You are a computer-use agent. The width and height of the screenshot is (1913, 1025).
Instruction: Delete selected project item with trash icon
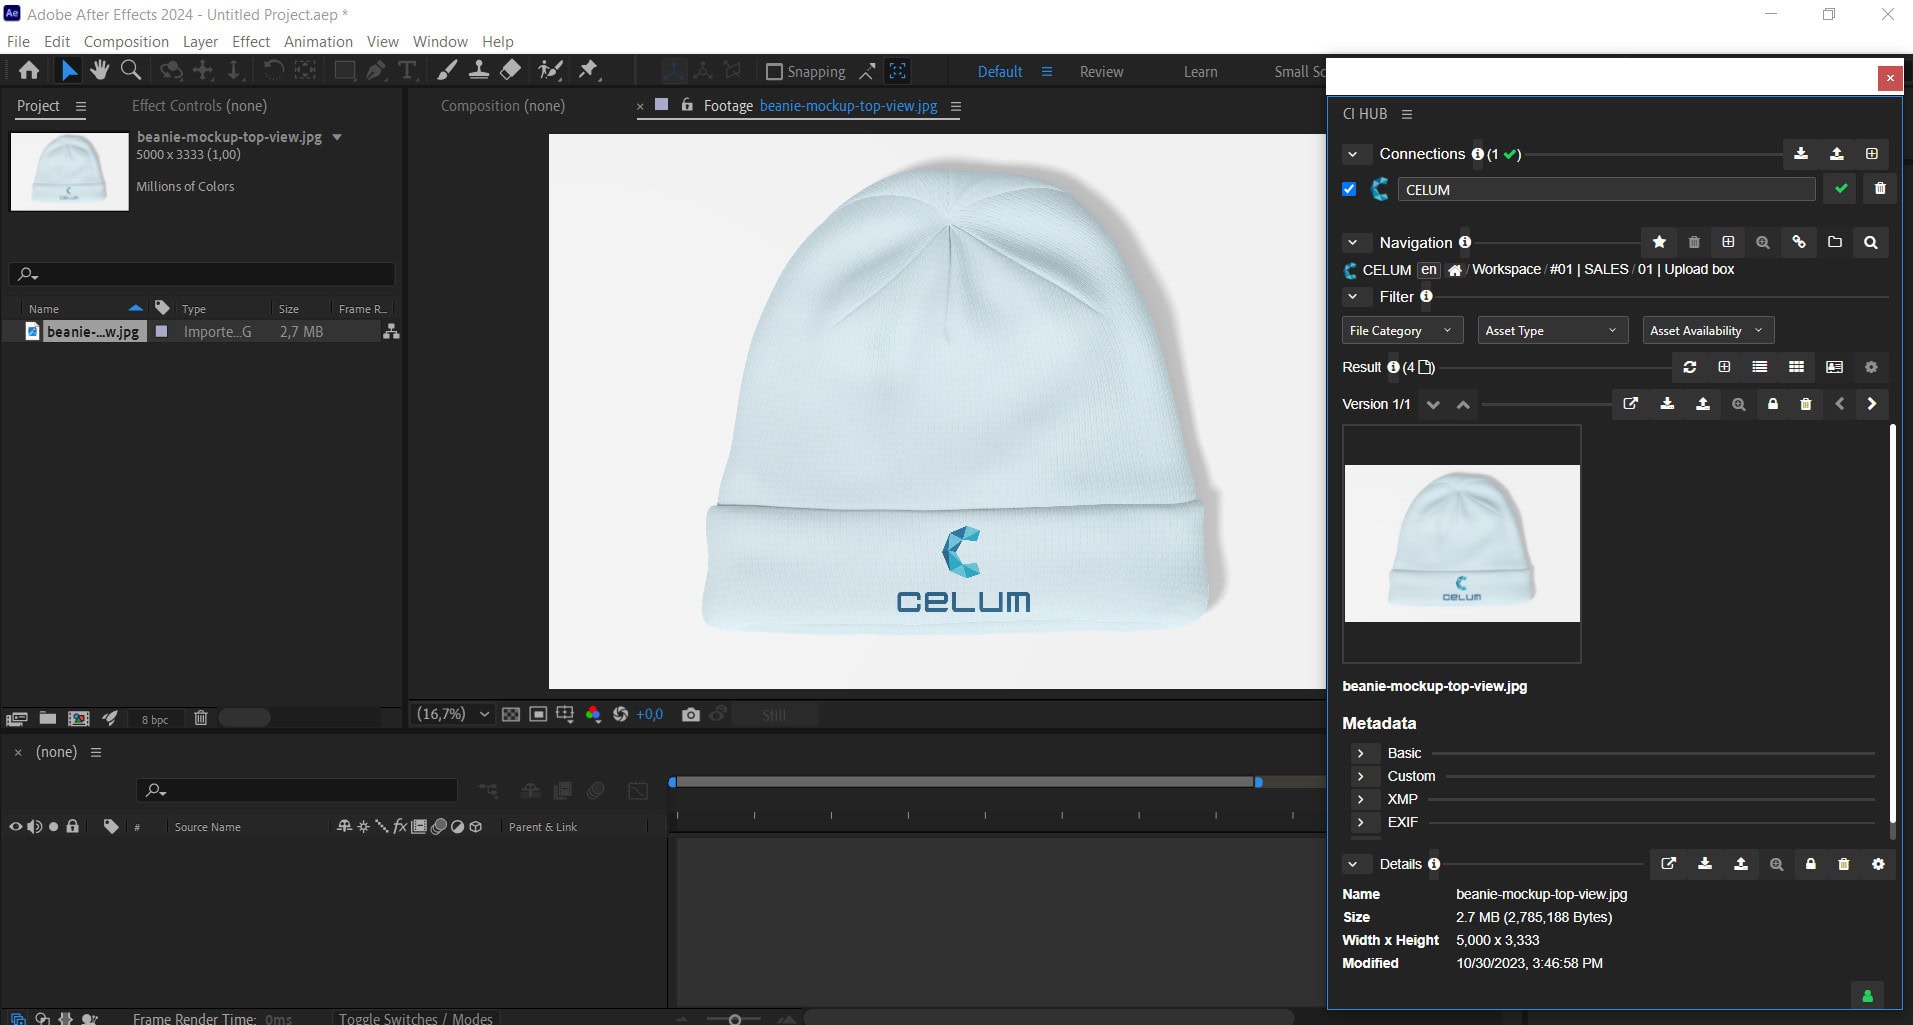pyautogui.click(x=200, y=718)
